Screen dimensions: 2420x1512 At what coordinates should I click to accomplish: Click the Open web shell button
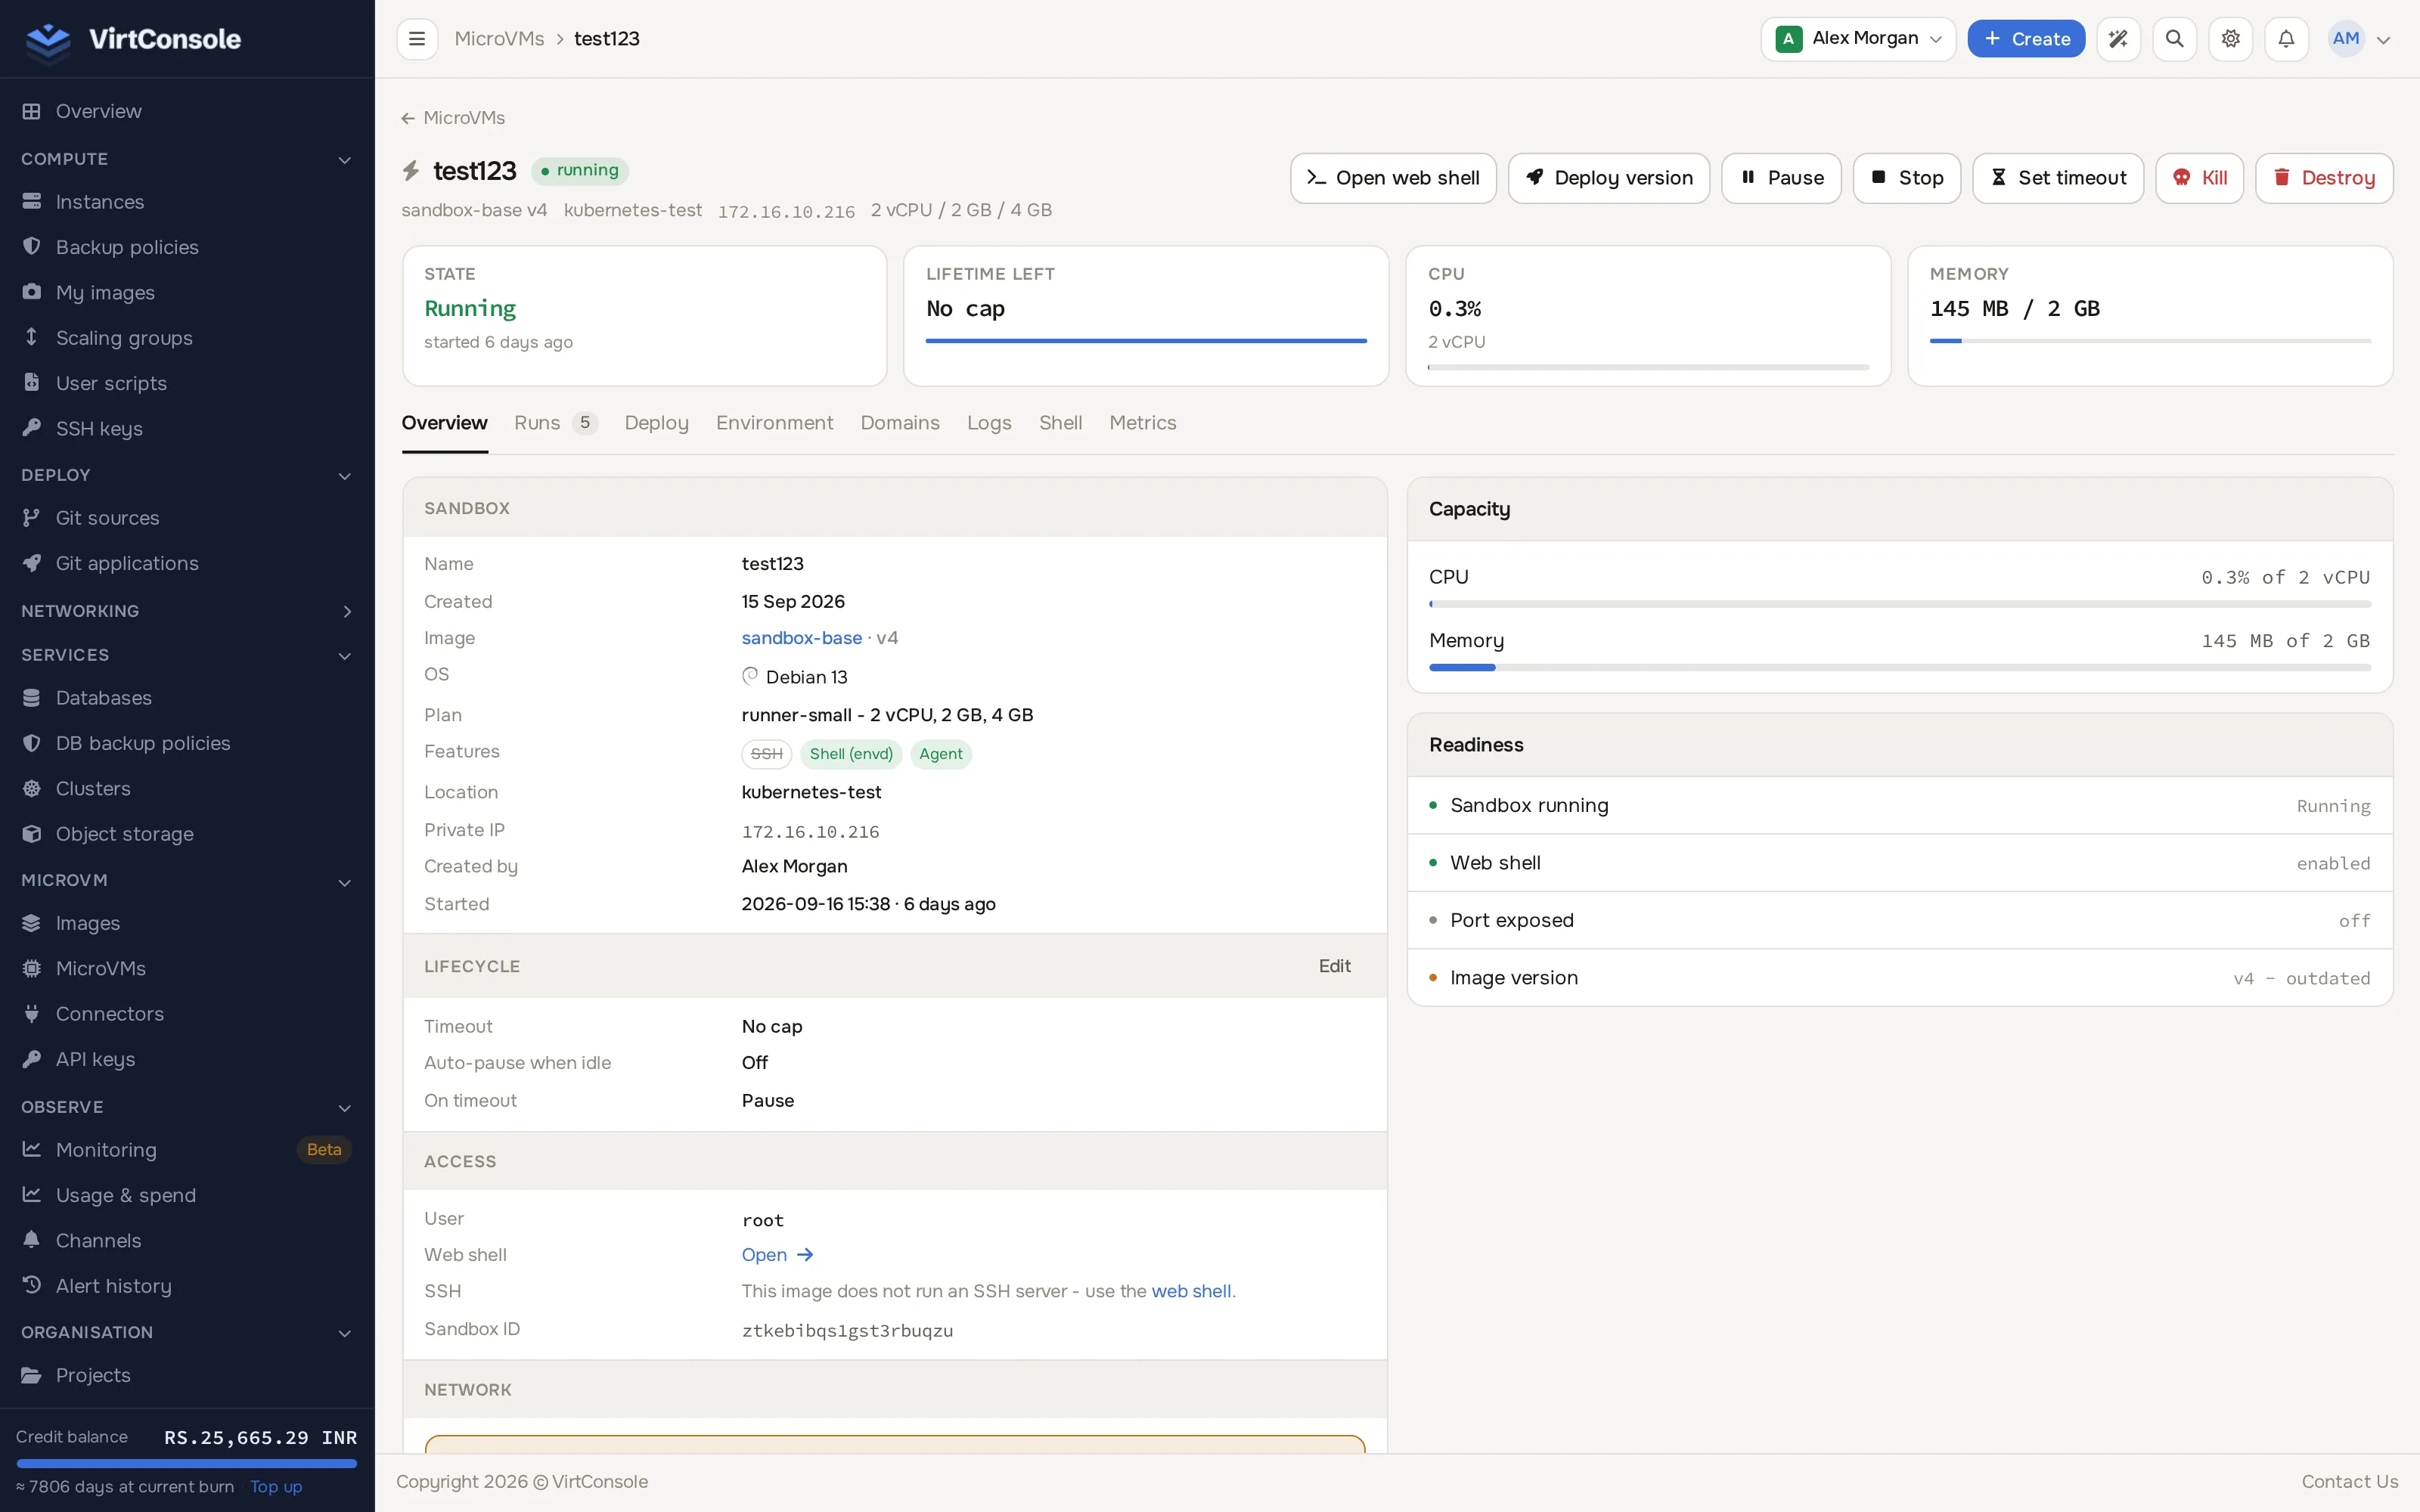tap(1393, 178)
